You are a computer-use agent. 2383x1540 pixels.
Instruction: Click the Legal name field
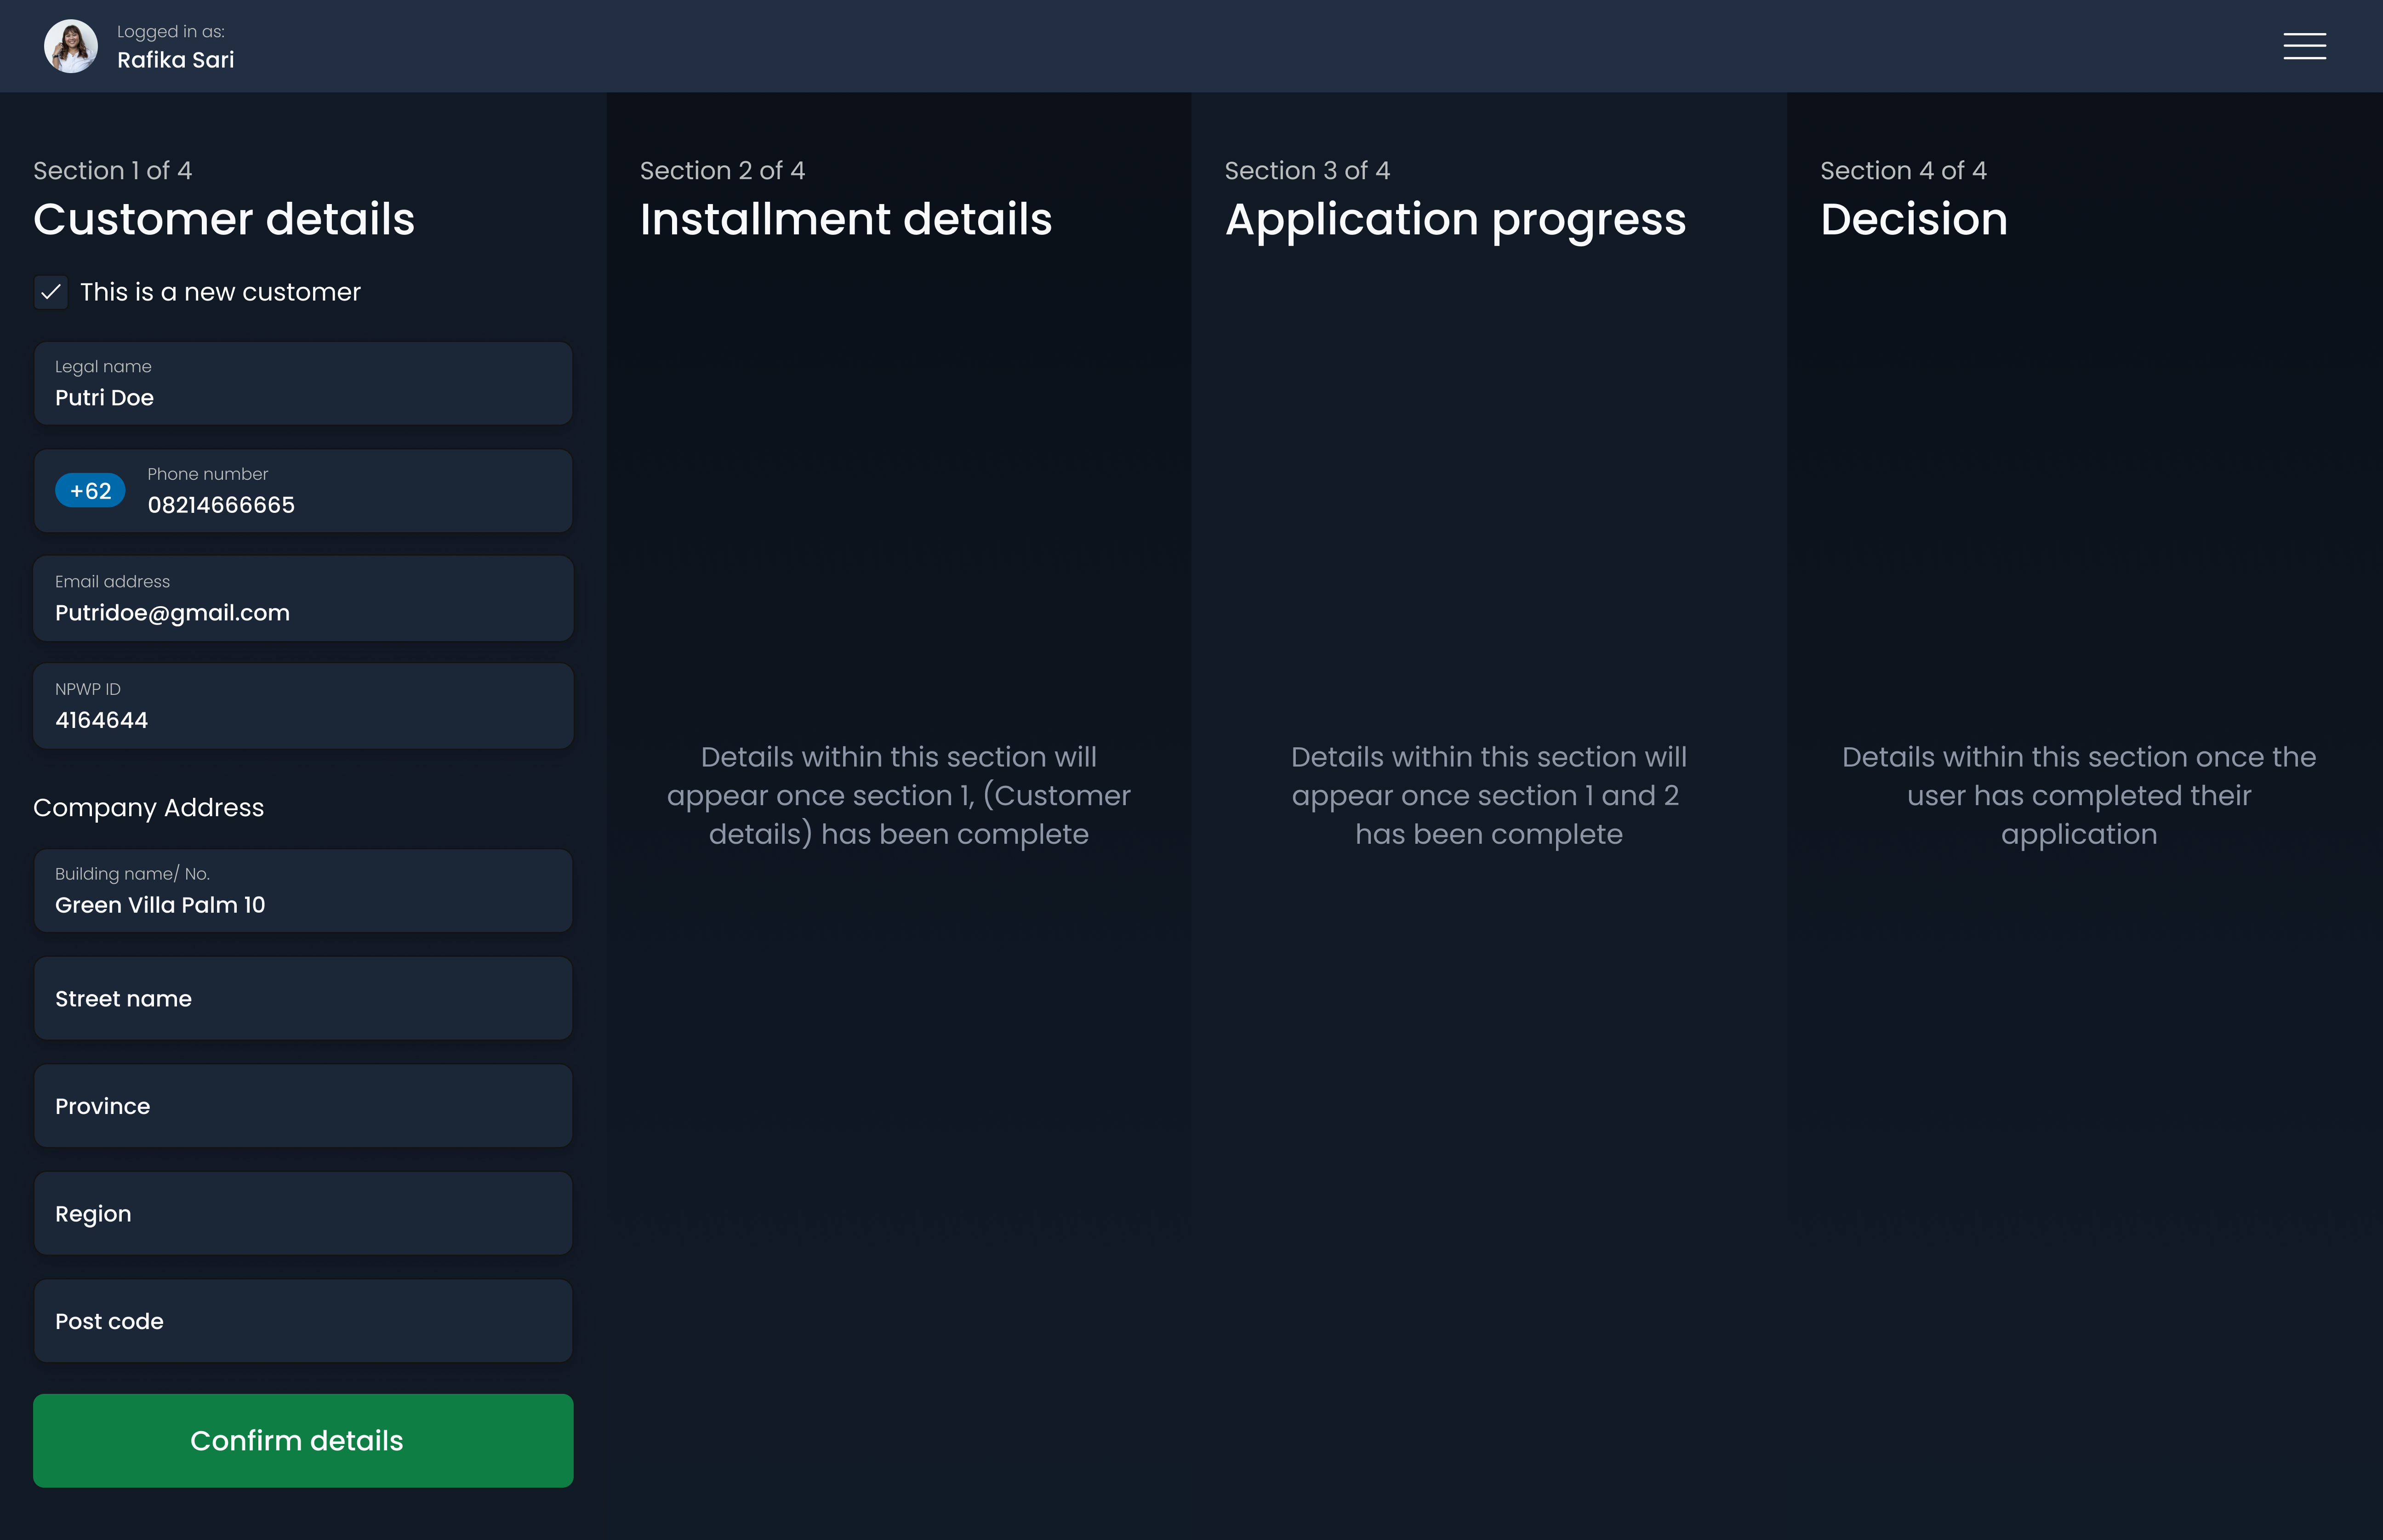303,384
